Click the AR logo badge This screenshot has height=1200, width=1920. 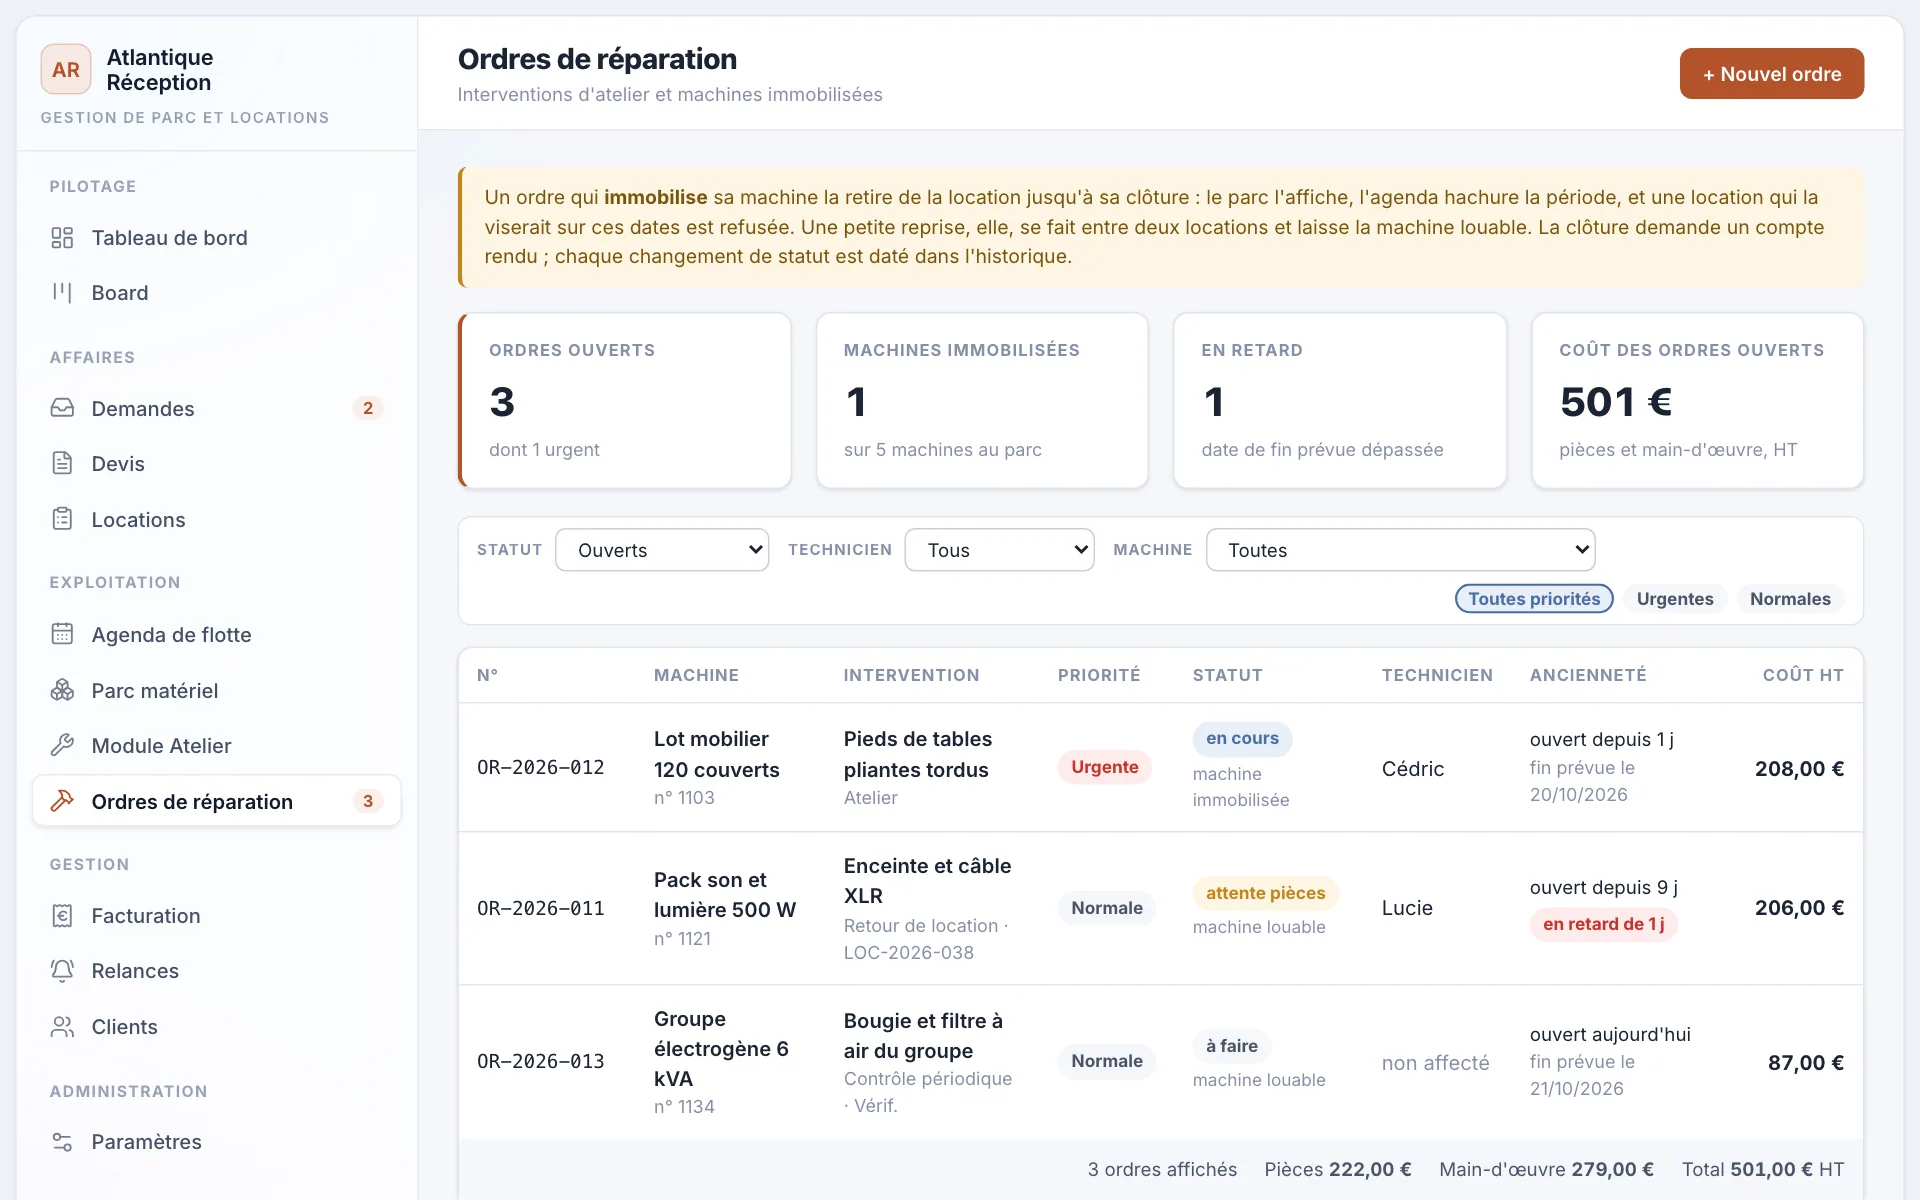pos(66,69)
